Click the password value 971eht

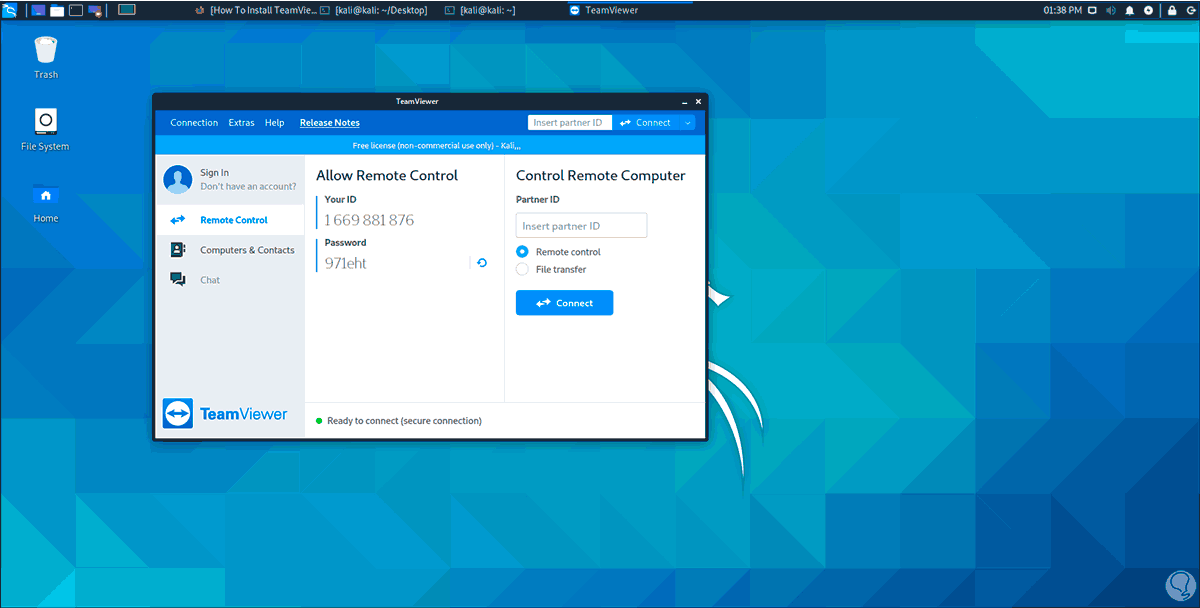point(346,263)
